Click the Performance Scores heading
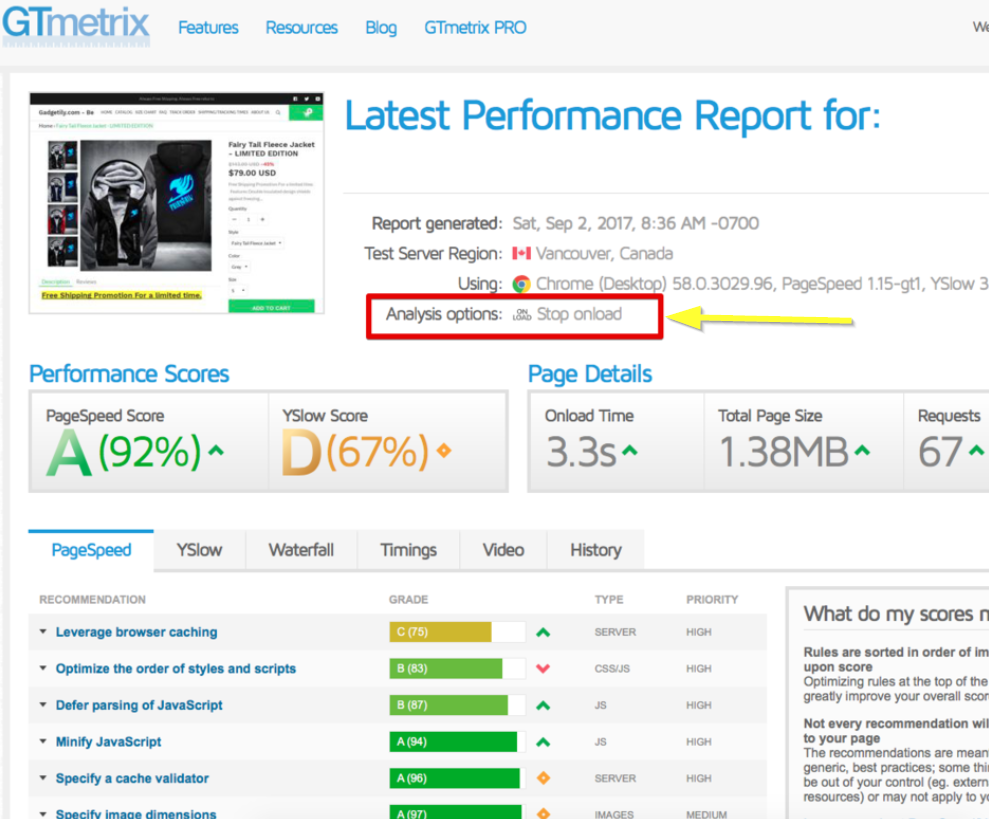 click(129, 374)
